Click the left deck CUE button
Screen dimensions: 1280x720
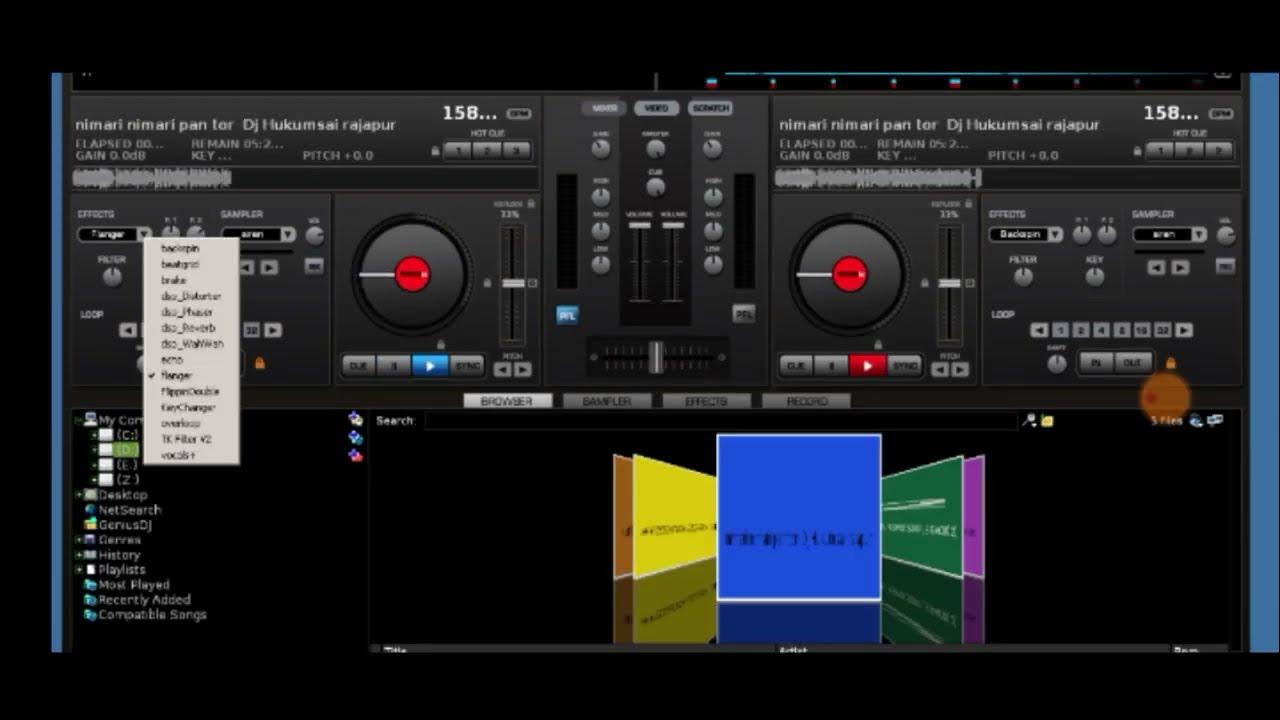pos(358,366)
